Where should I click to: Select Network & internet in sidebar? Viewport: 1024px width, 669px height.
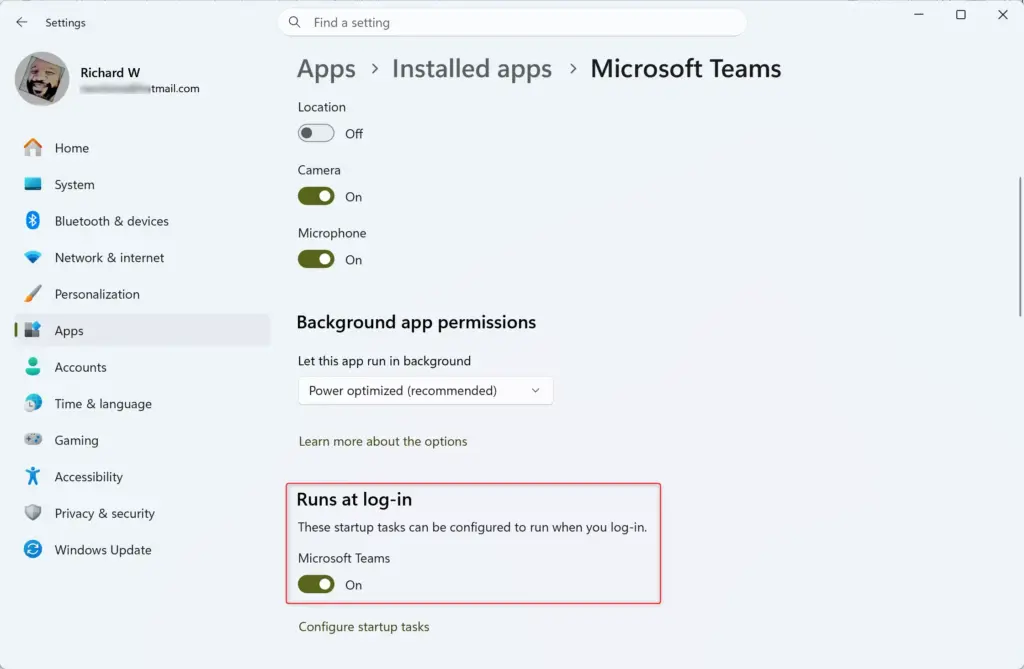(142, 257)
